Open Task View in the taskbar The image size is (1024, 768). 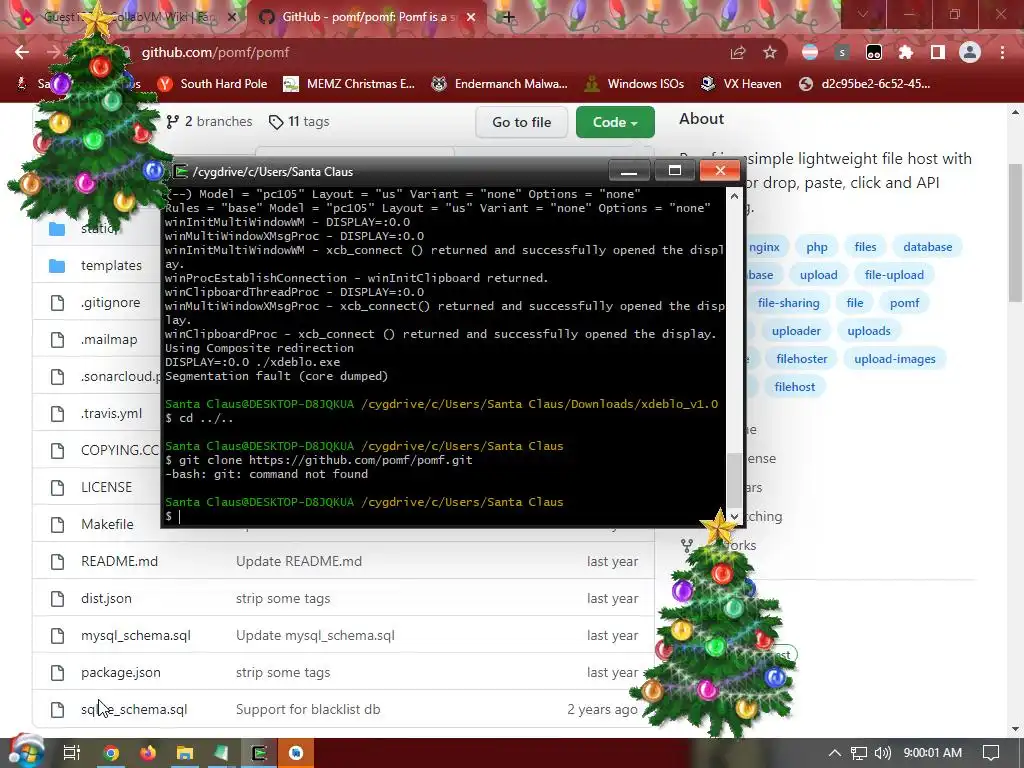click(x=72, y=753)
